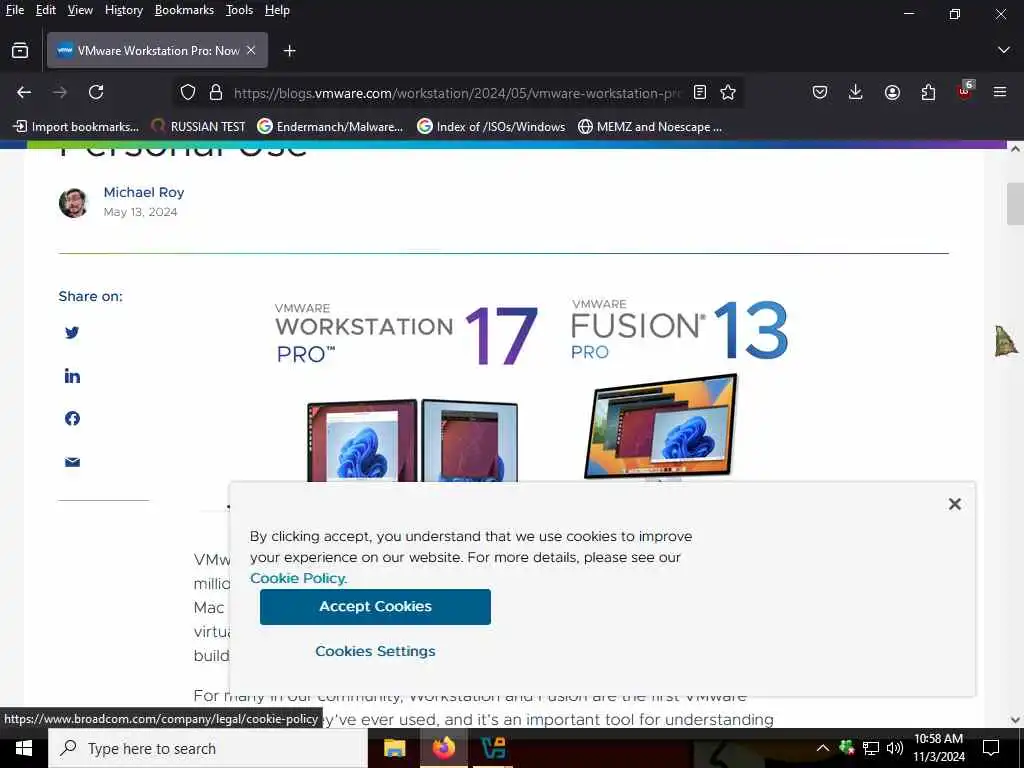Screen dimensions: 1024x768
Task: Open the network tray icon
Action: tap(871, 748)
